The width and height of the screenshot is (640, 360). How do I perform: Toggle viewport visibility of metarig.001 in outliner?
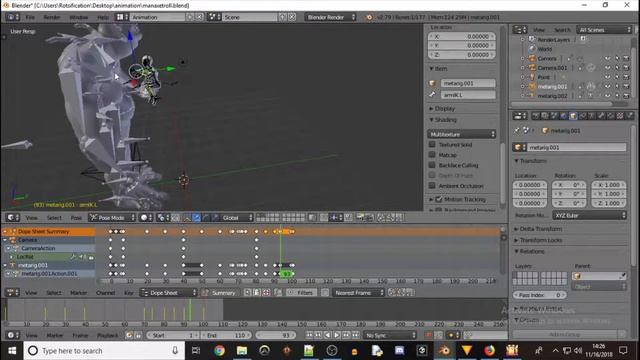coord(608,87)
